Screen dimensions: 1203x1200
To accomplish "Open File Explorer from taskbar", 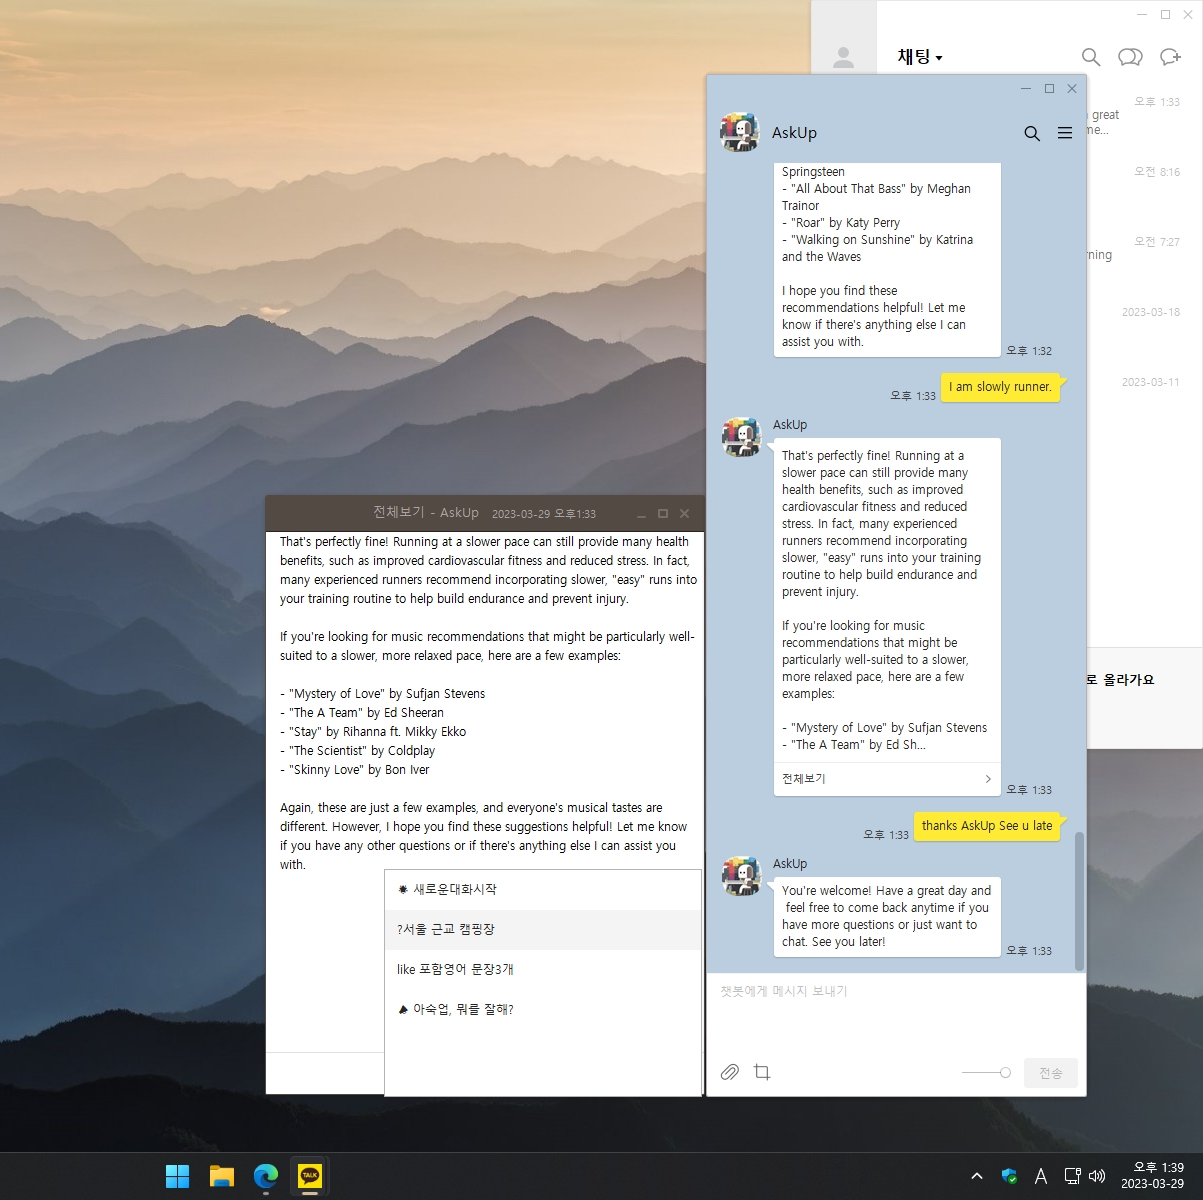I will (221, 1176).
